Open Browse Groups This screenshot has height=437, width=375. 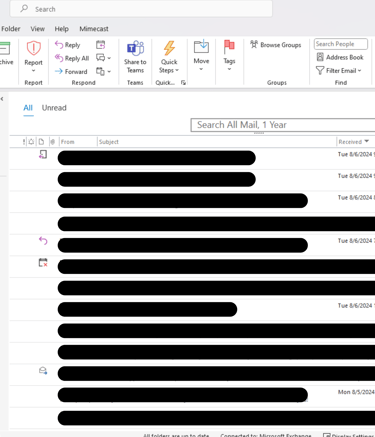[x=276, y=45]
